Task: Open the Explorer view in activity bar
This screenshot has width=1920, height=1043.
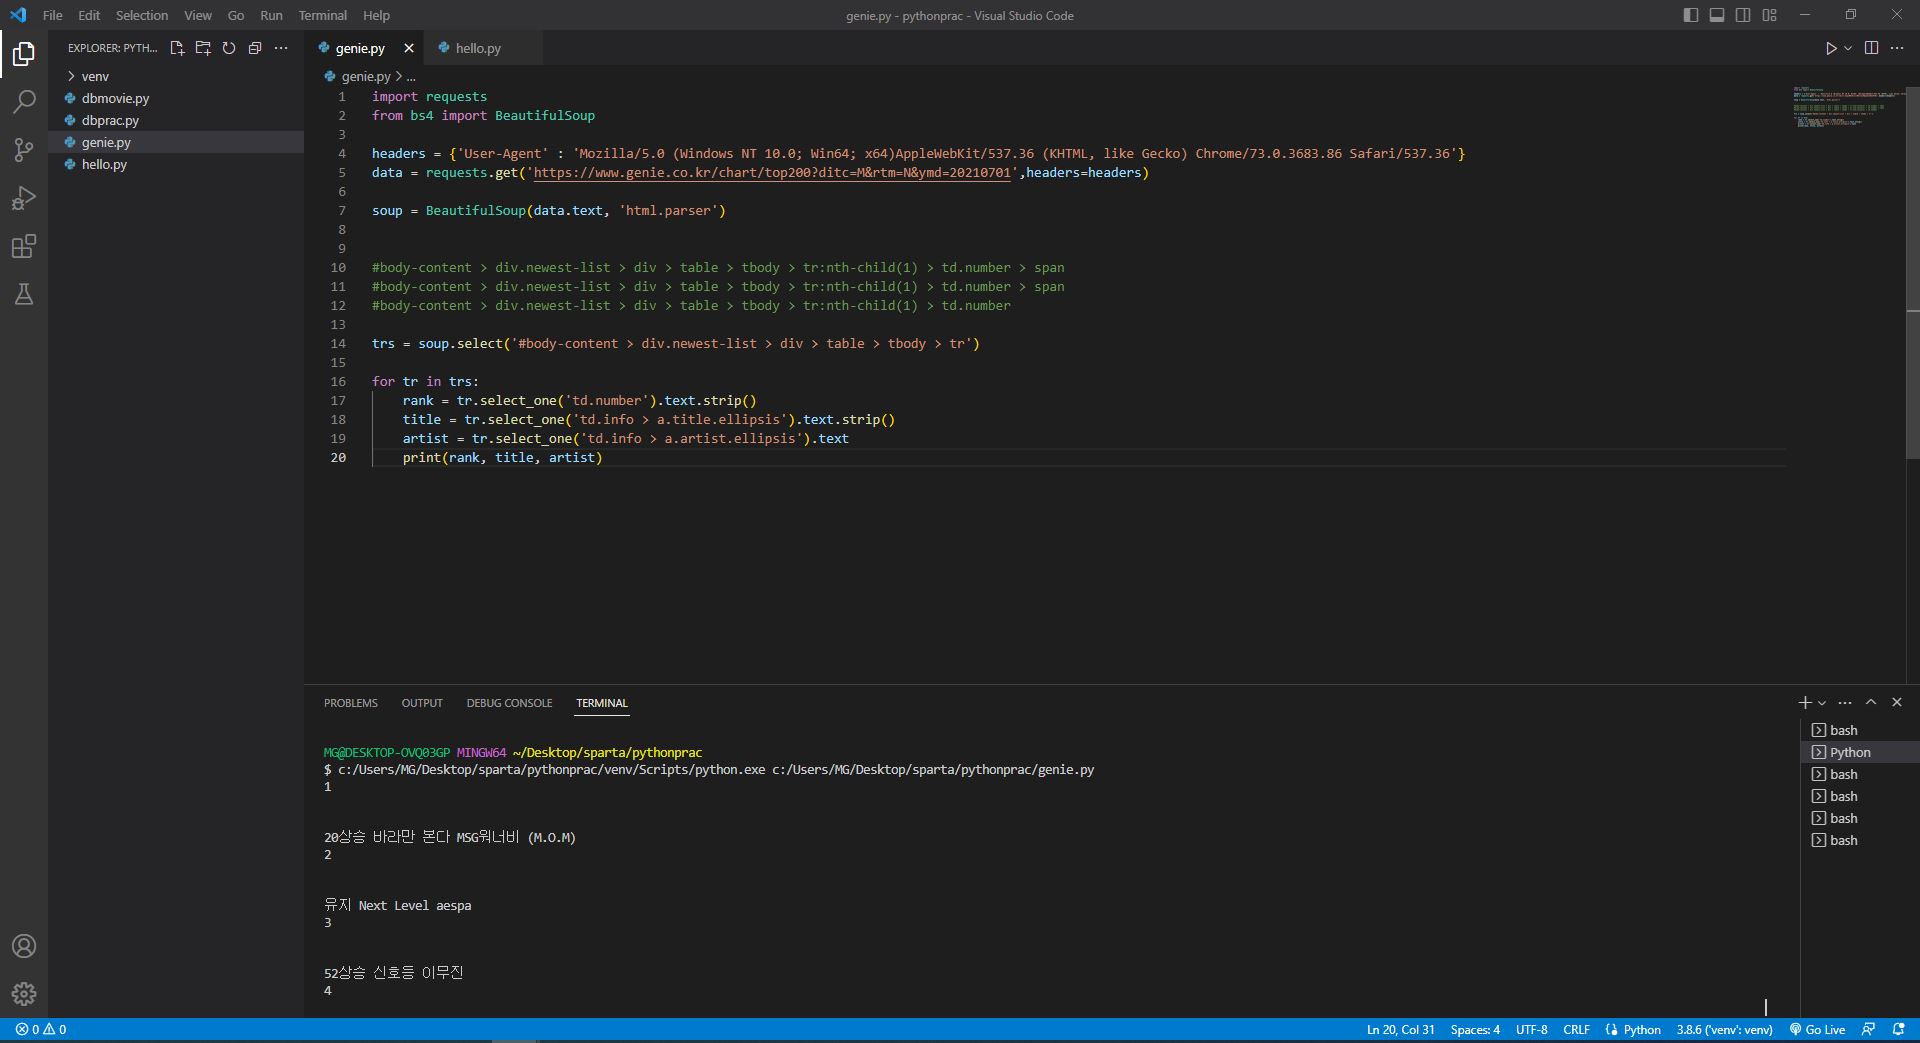Action: (x=24, y=54)
